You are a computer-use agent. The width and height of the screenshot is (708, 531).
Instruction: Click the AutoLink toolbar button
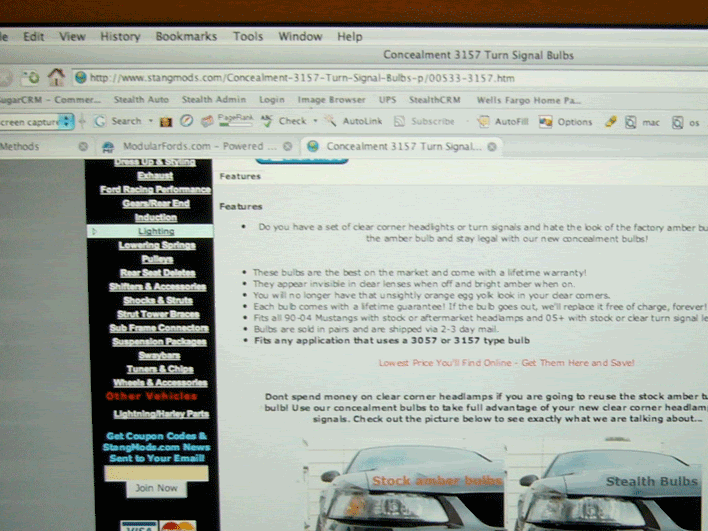pos(354,121)
